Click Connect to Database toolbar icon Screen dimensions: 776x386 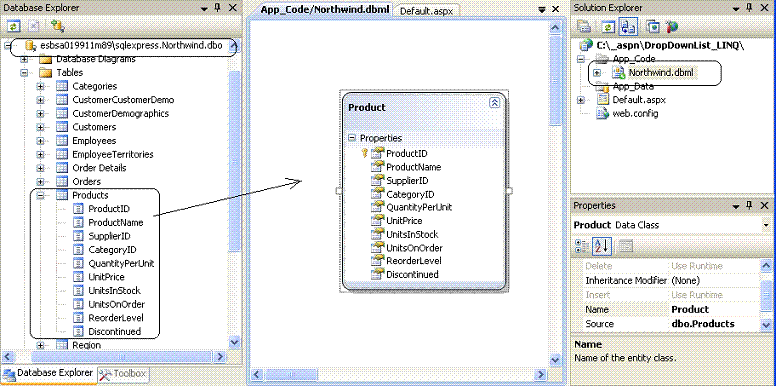pyautogui.click(x=58, y=26)
